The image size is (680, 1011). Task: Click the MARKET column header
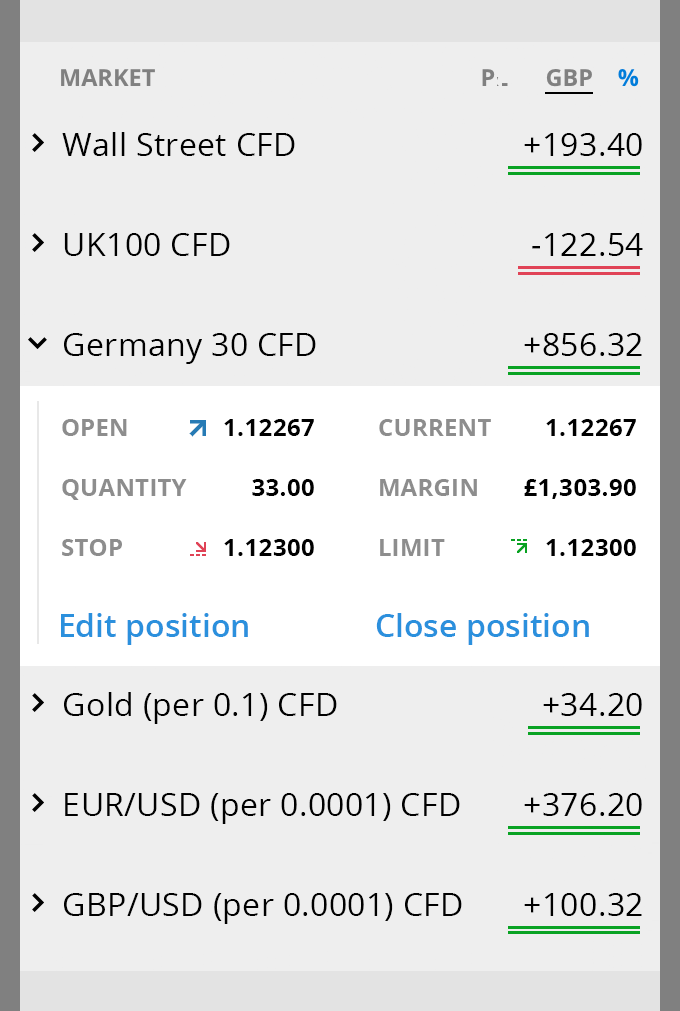(107, 78)
